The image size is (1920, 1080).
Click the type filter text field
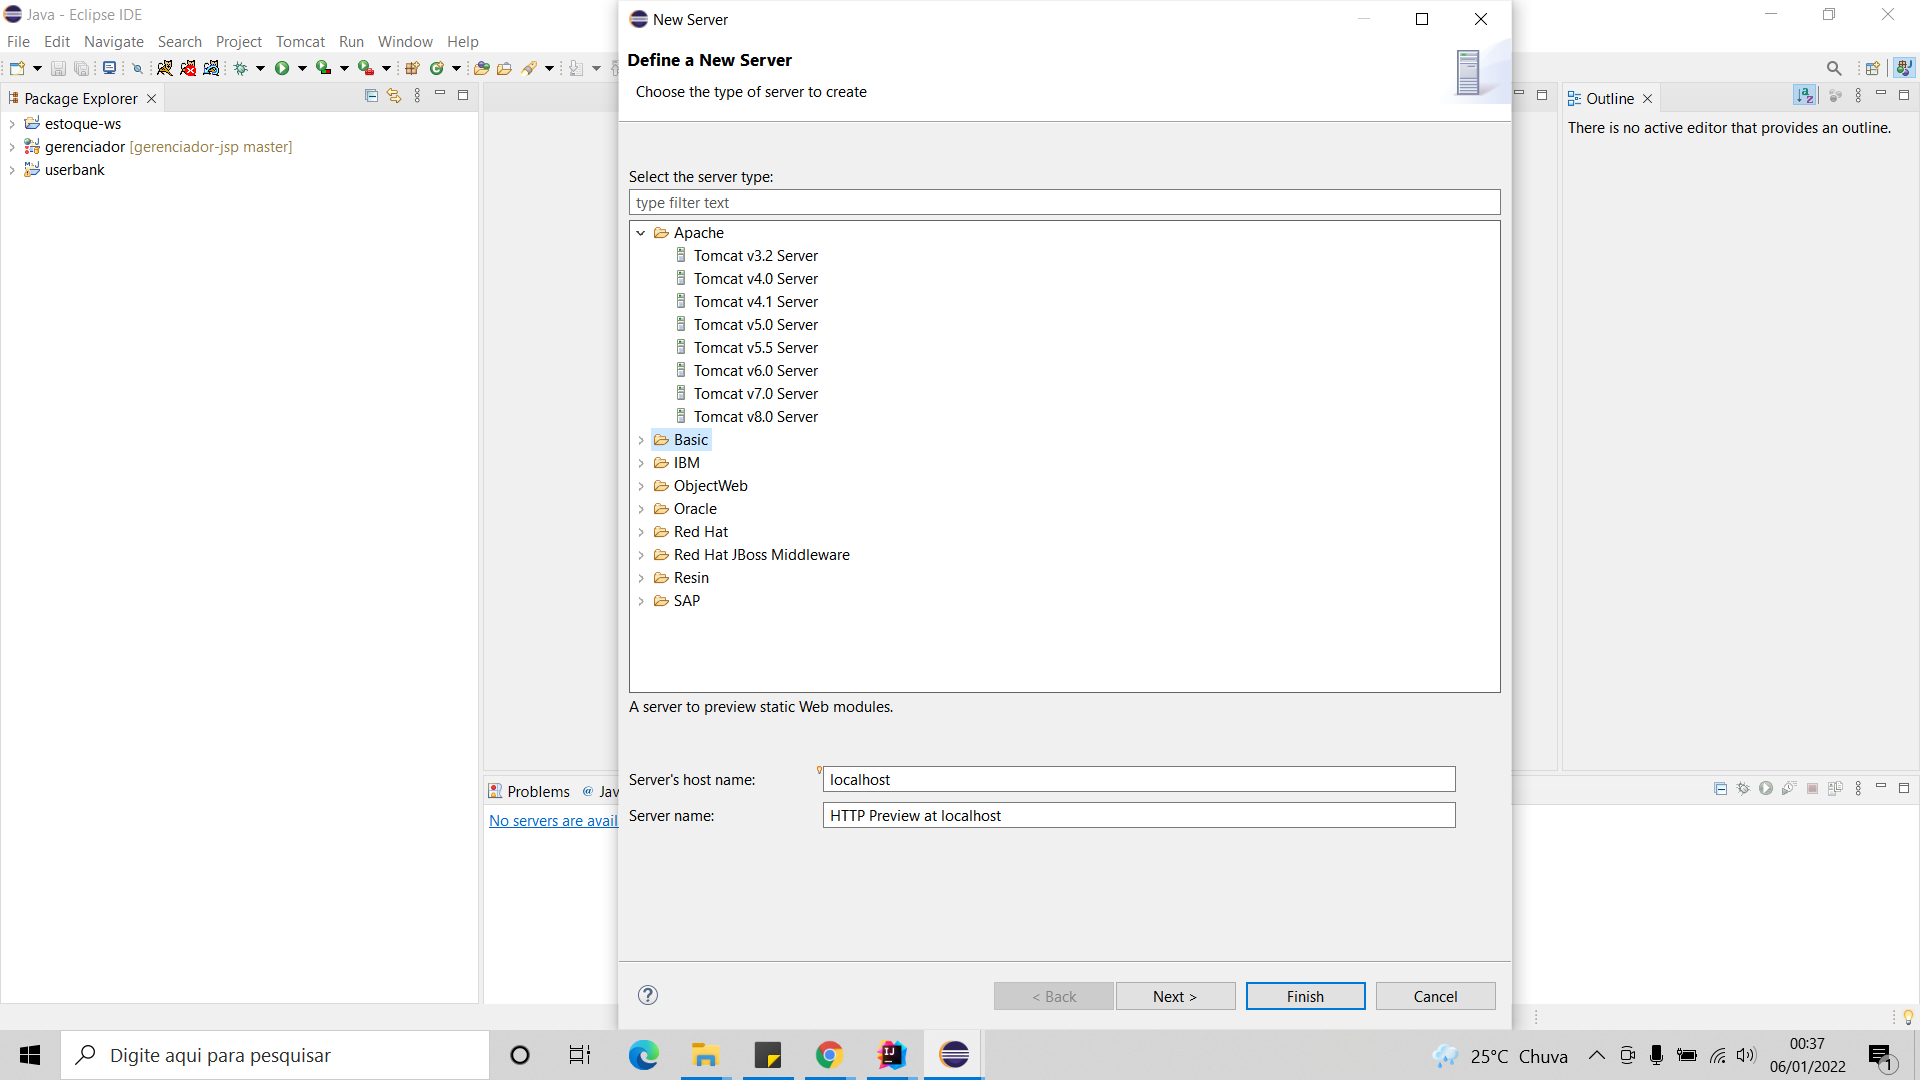(x=1064, y=202)
